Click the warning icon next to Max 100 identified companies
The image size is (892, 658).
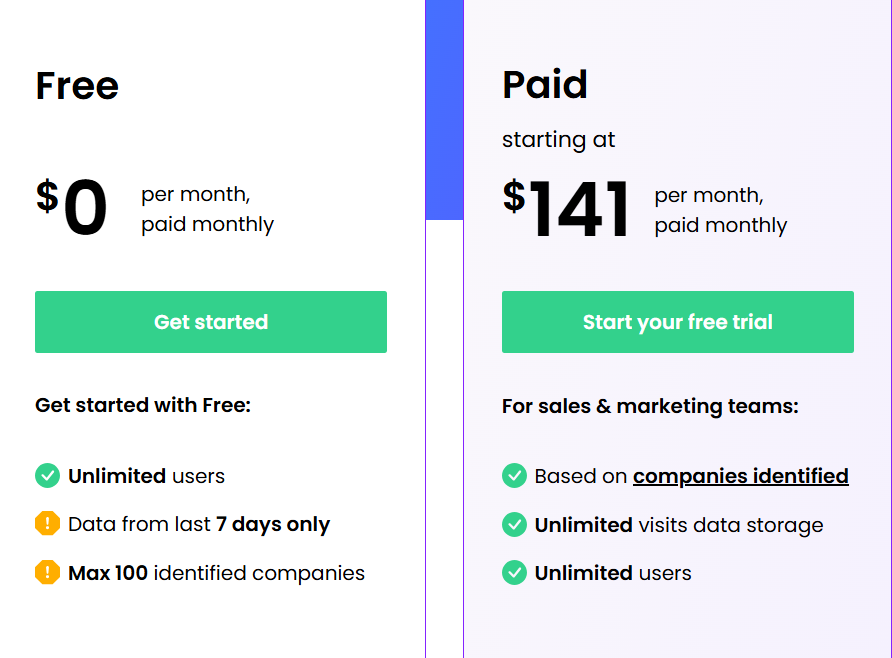pos(47,572)
